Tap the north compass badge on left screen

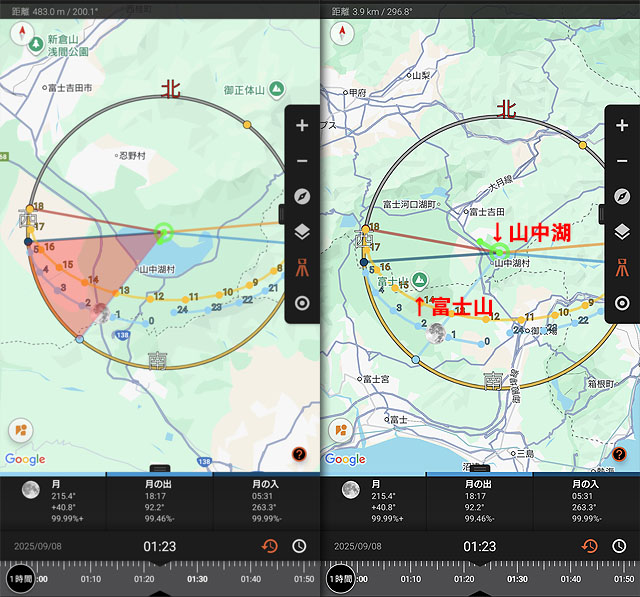[22, 33]
